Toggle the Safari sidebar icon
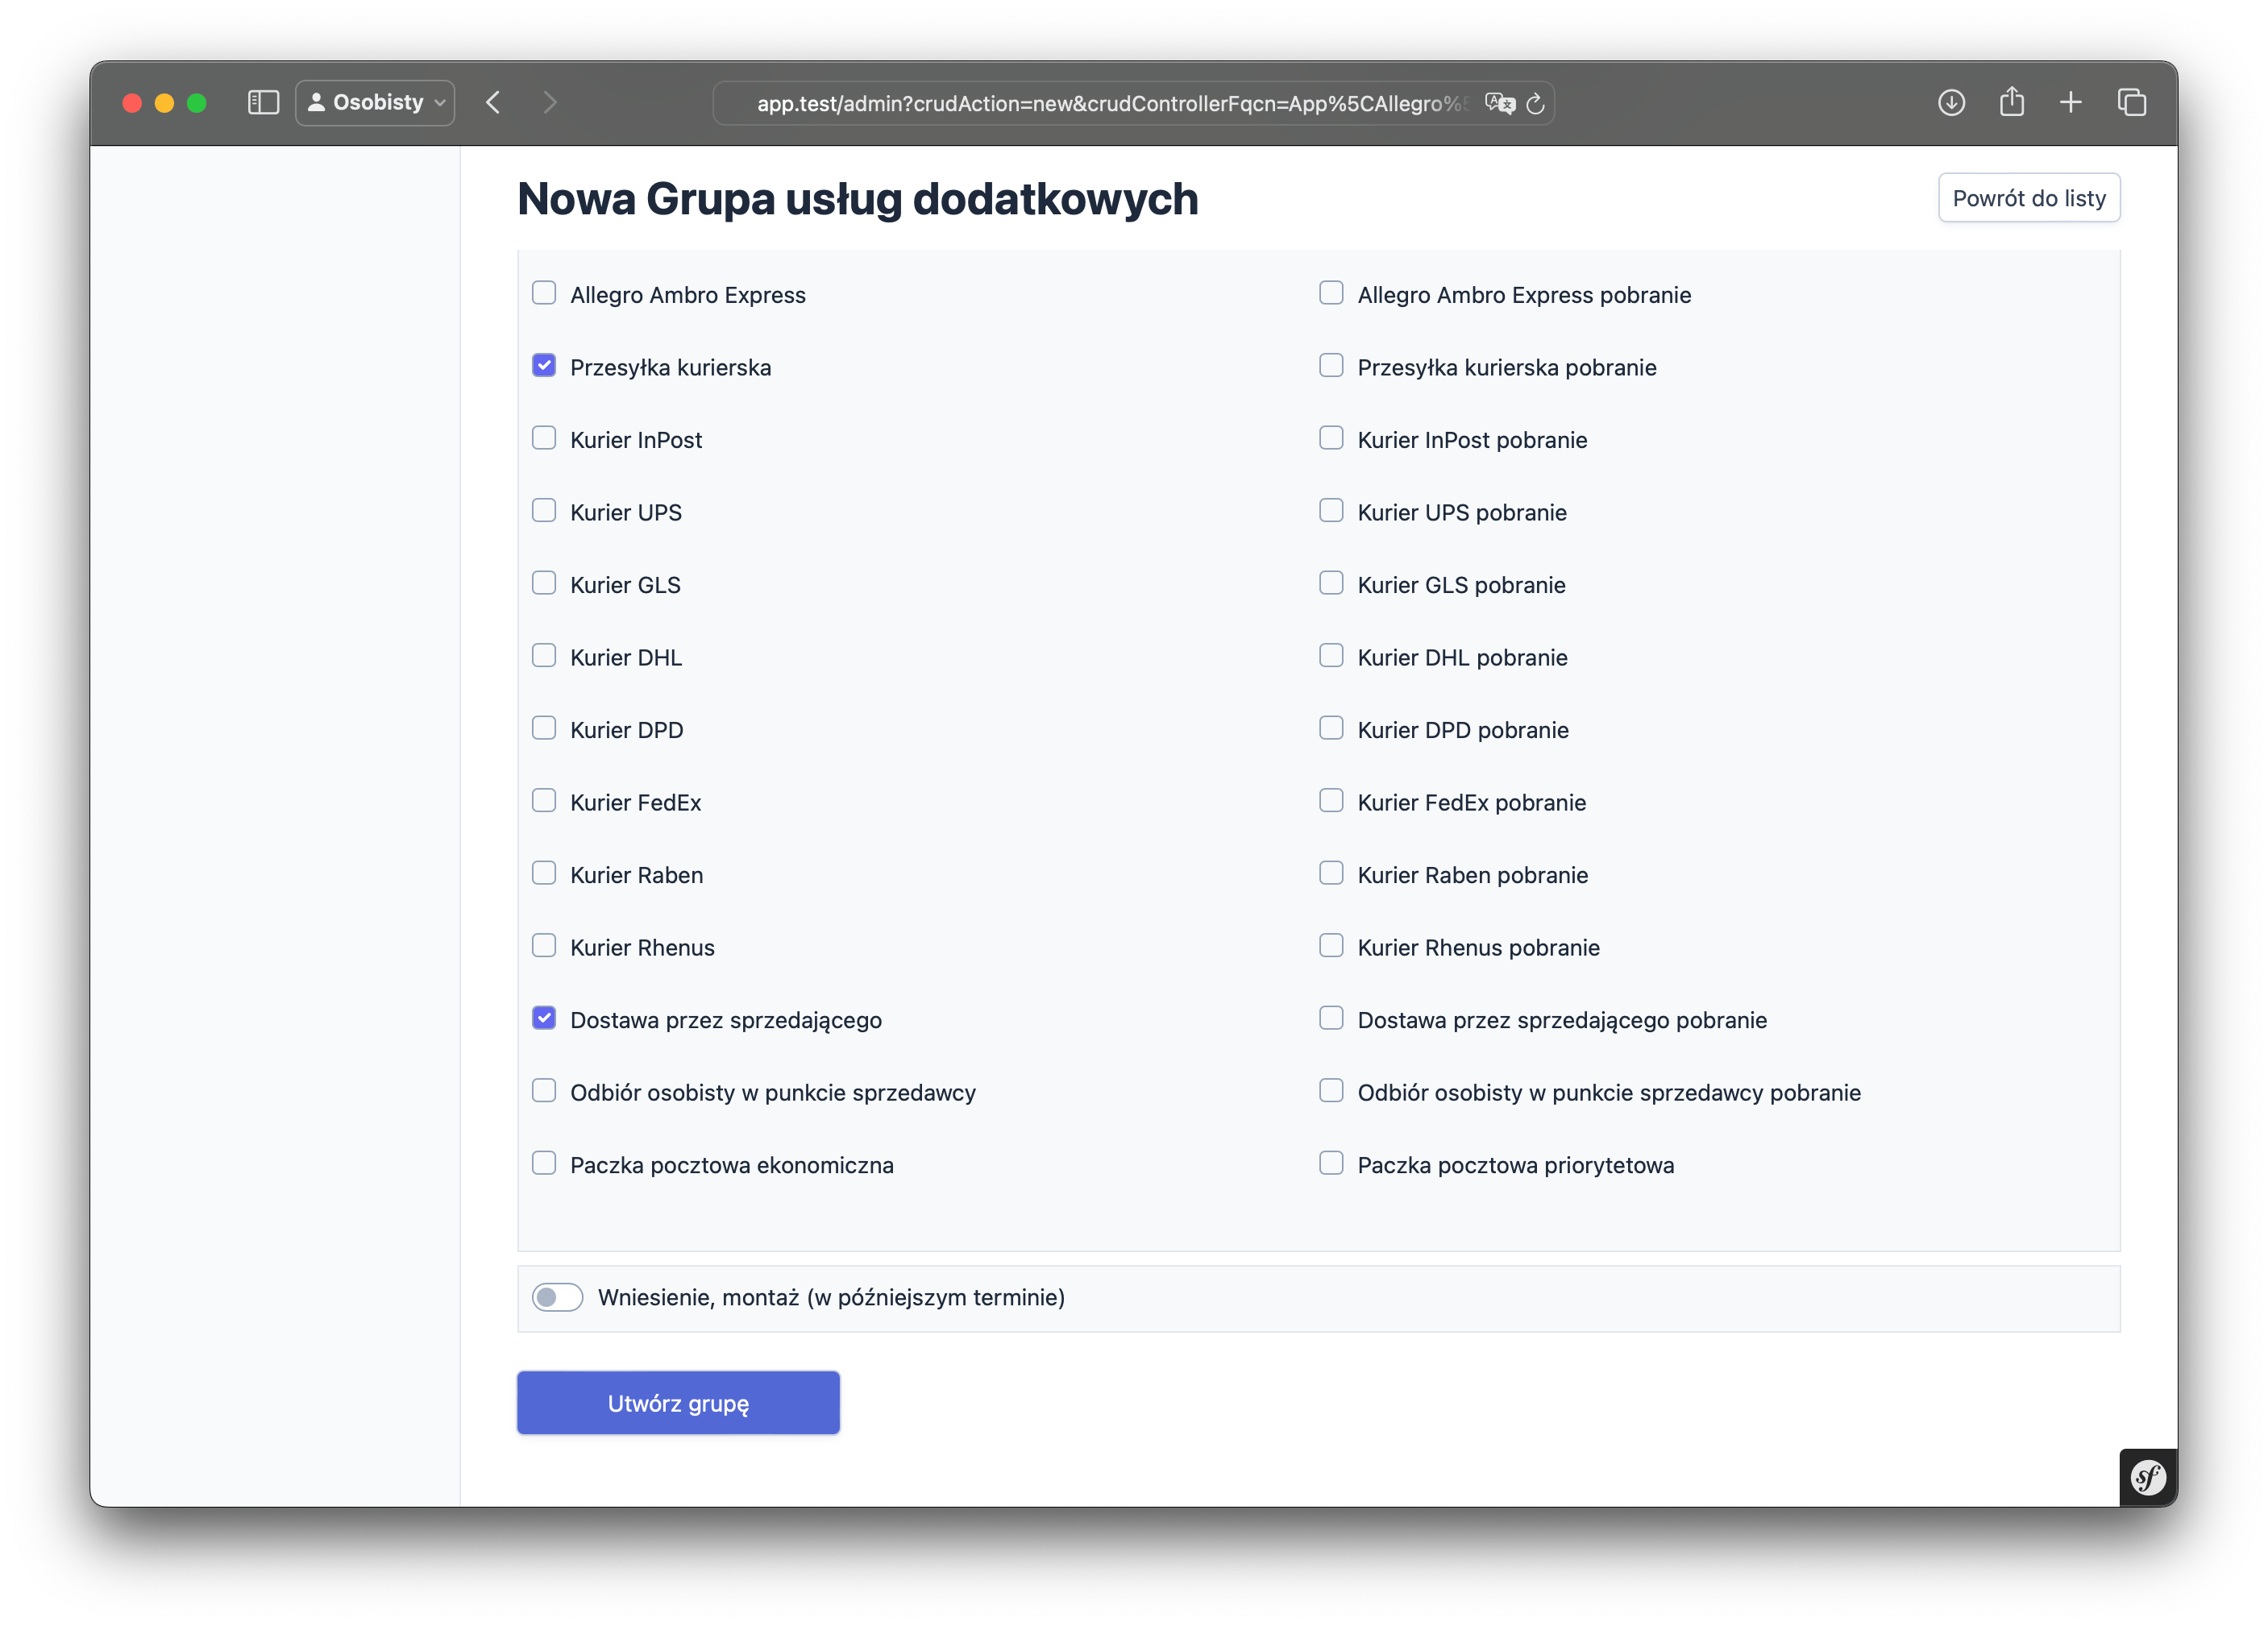The image size is (2268, 1626). point(263,102)
